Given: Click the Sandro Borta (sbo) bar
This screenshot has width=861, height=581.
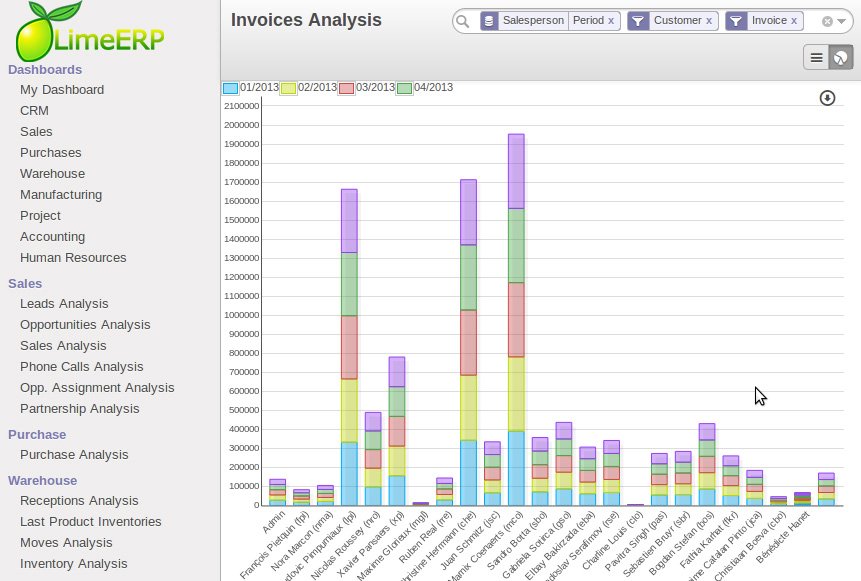Looking at the screenshot, I should pyautogui.click(x=540, y=471).
